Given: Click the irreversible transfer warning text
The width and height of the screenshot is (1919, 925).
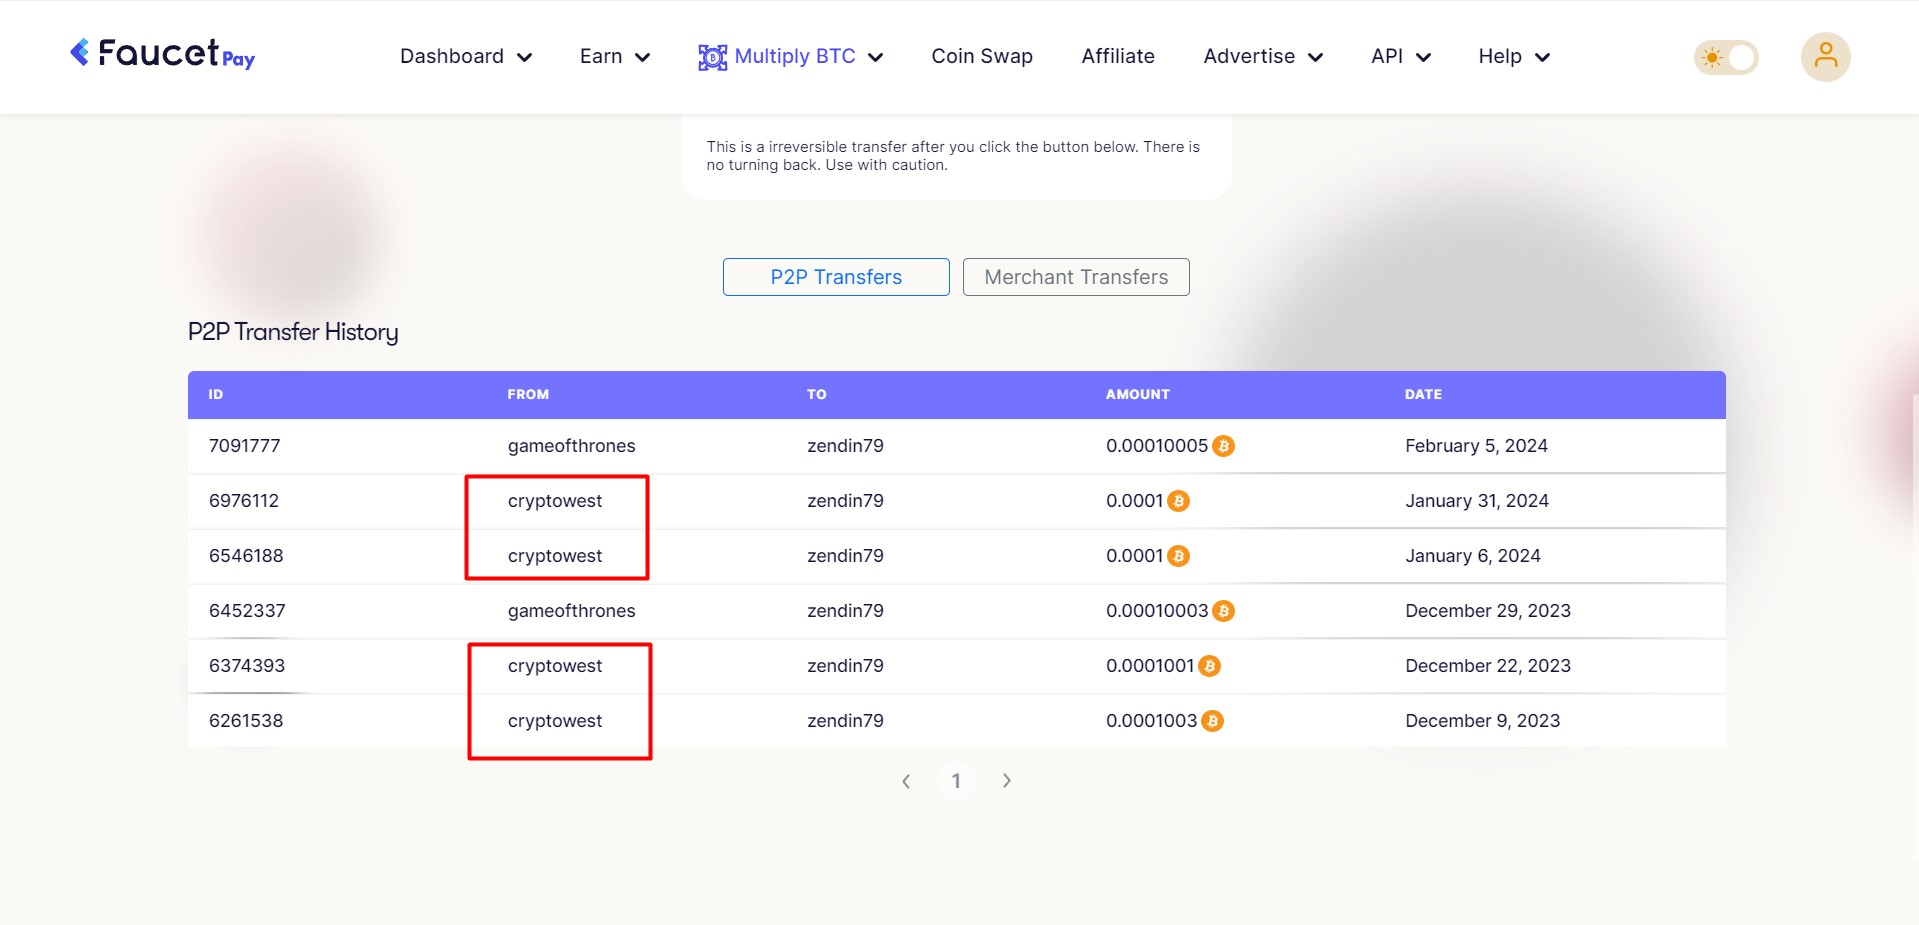Looking at the screenshot, I should [953, 156].
